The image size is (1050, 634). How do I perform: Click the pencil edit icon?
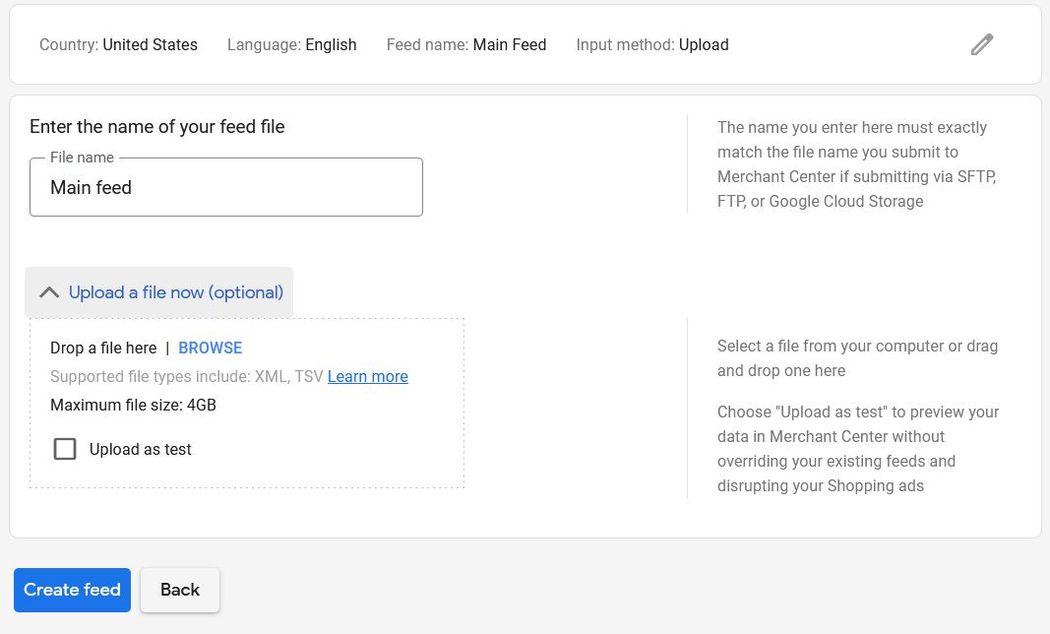(981, 45)
